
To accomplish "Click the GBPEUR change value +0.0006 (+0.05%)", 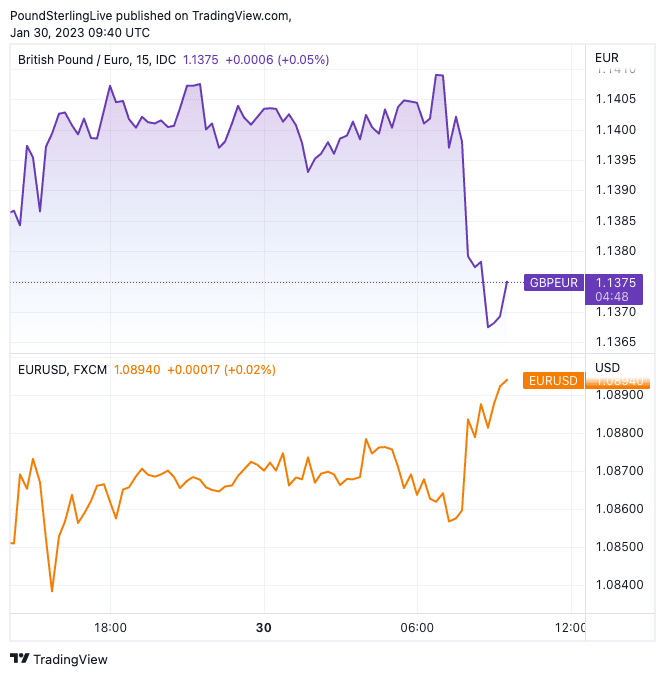I will tap(277, 60).
